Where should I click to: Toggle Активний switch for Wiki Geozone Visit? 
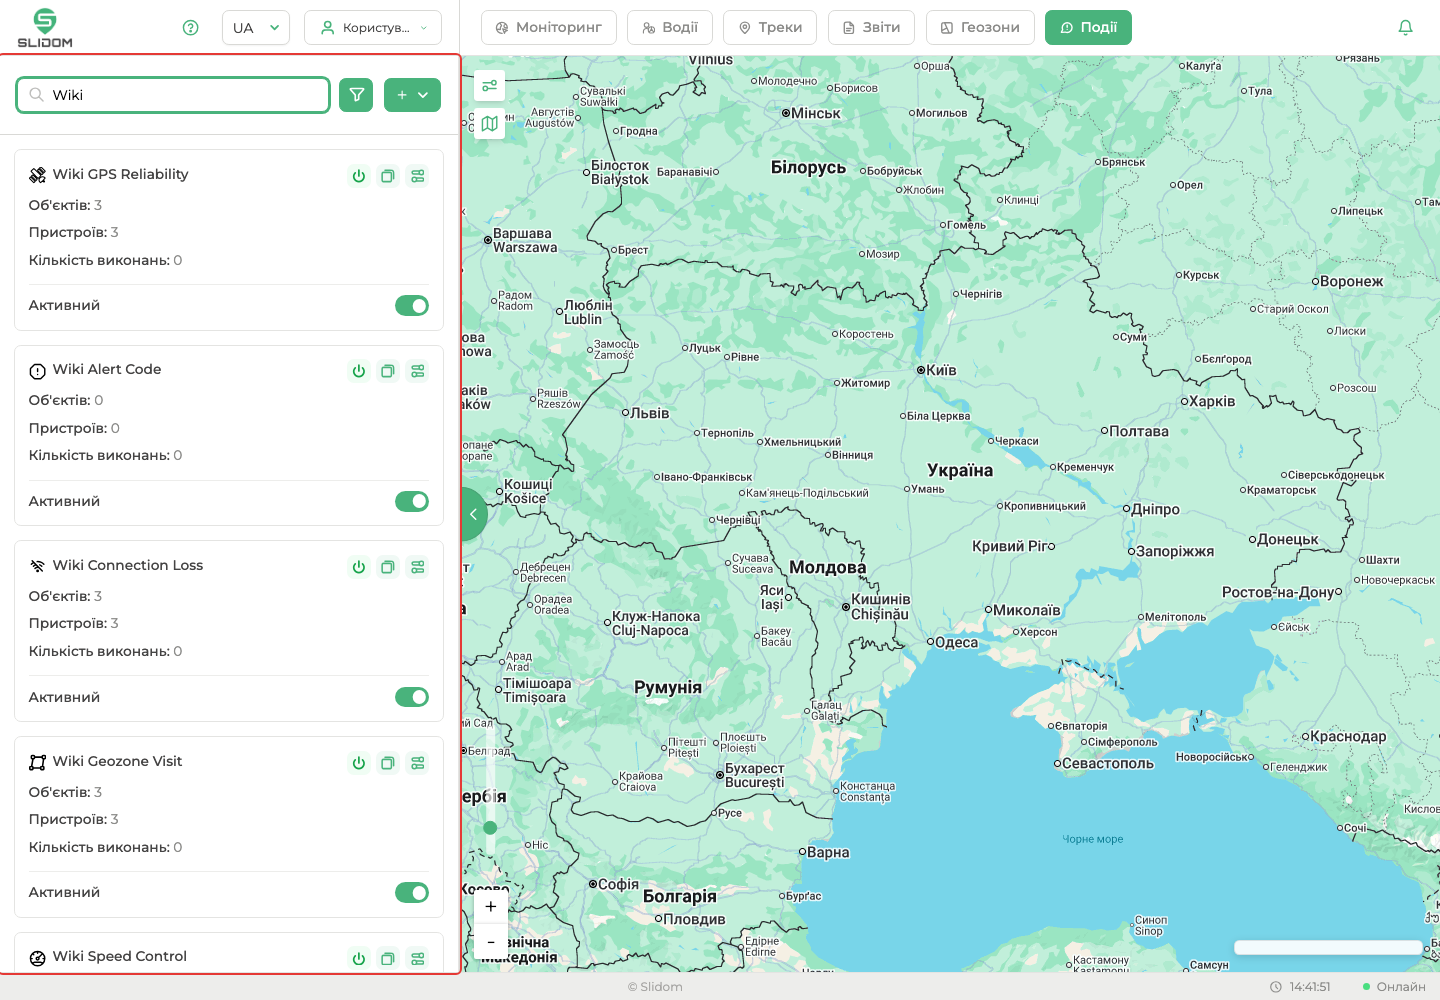click(412, 892)
